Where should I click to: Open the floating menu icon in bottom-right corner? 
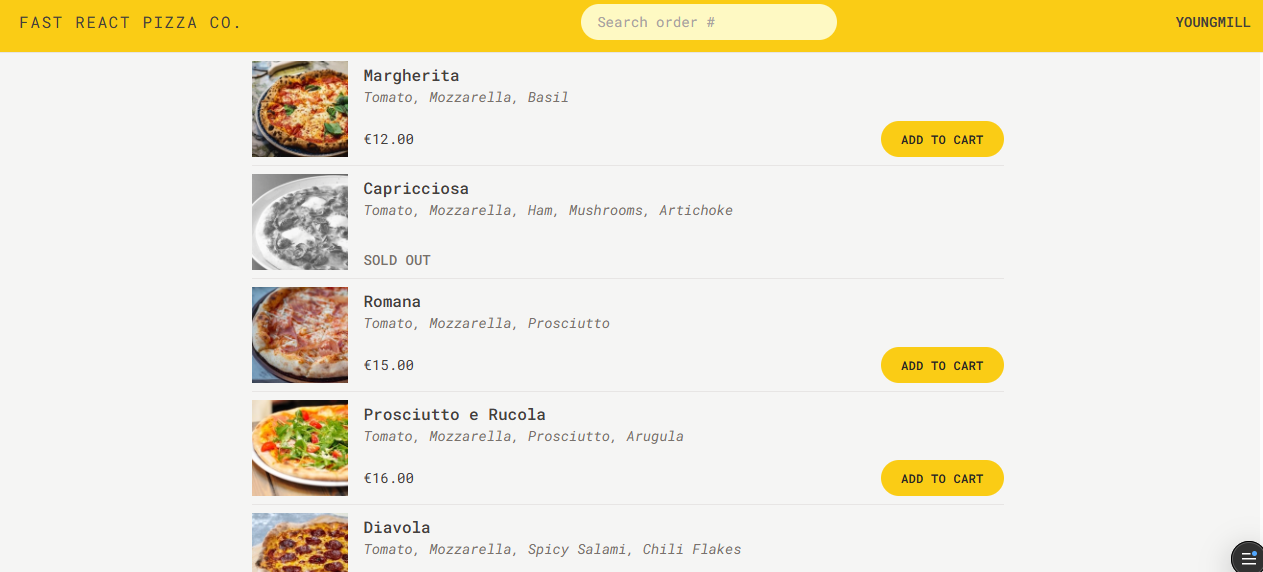coord(1247,556)
